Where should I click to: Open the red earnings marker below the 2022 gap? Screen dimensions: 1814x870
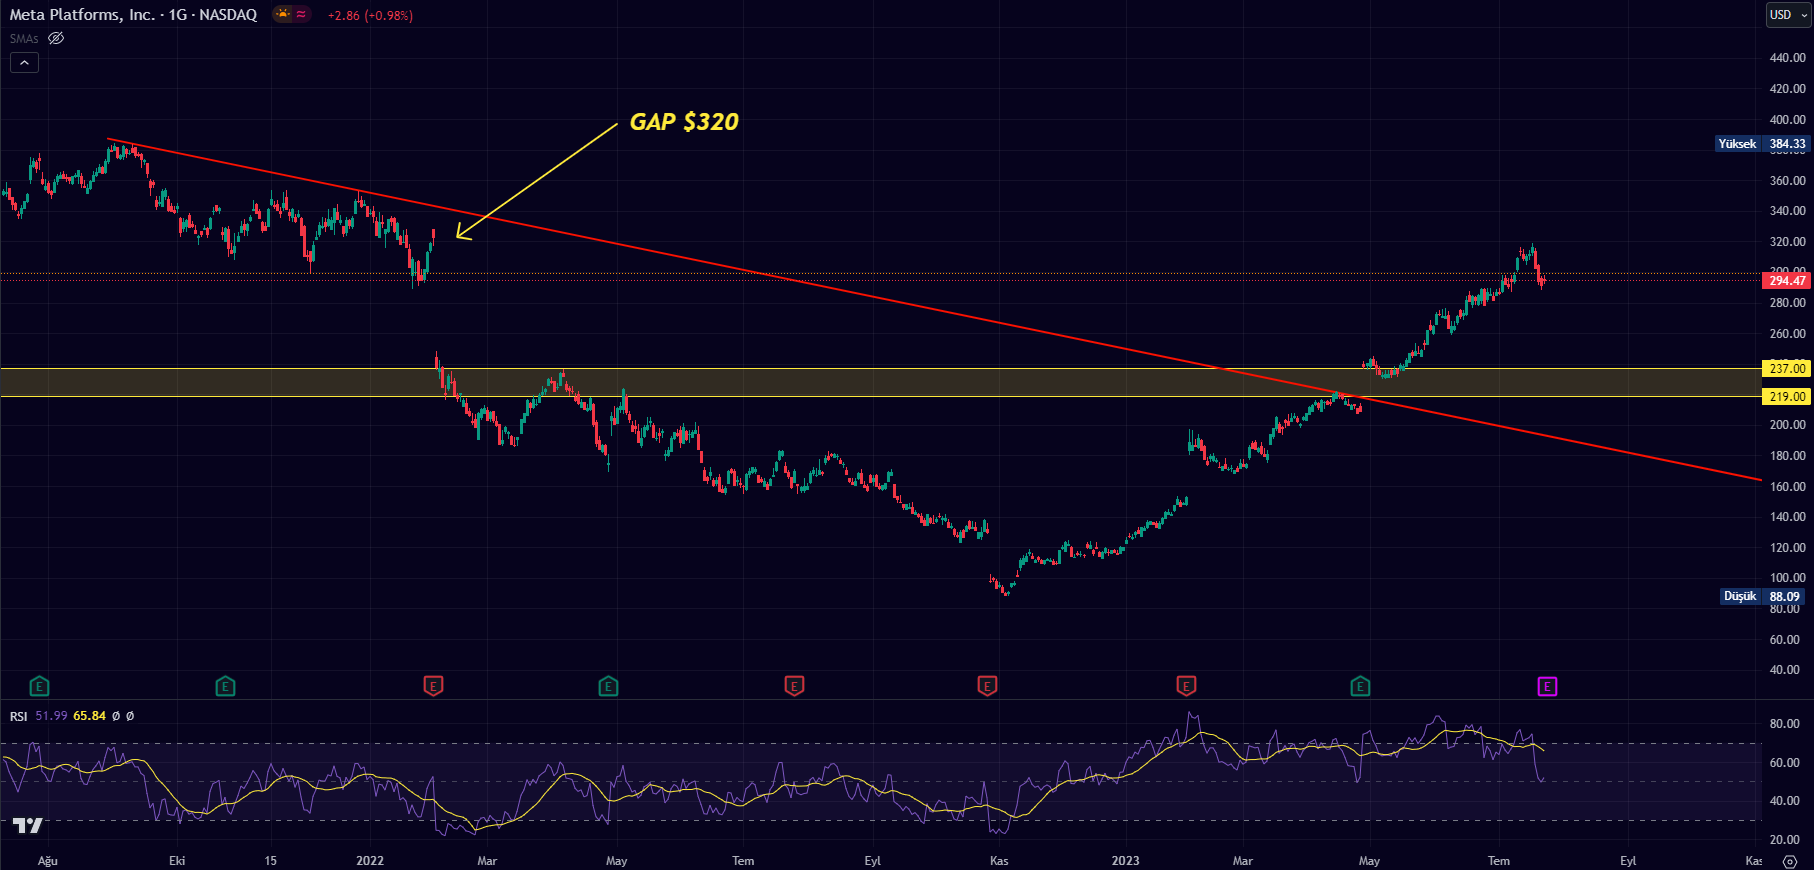tap(433, 686)
